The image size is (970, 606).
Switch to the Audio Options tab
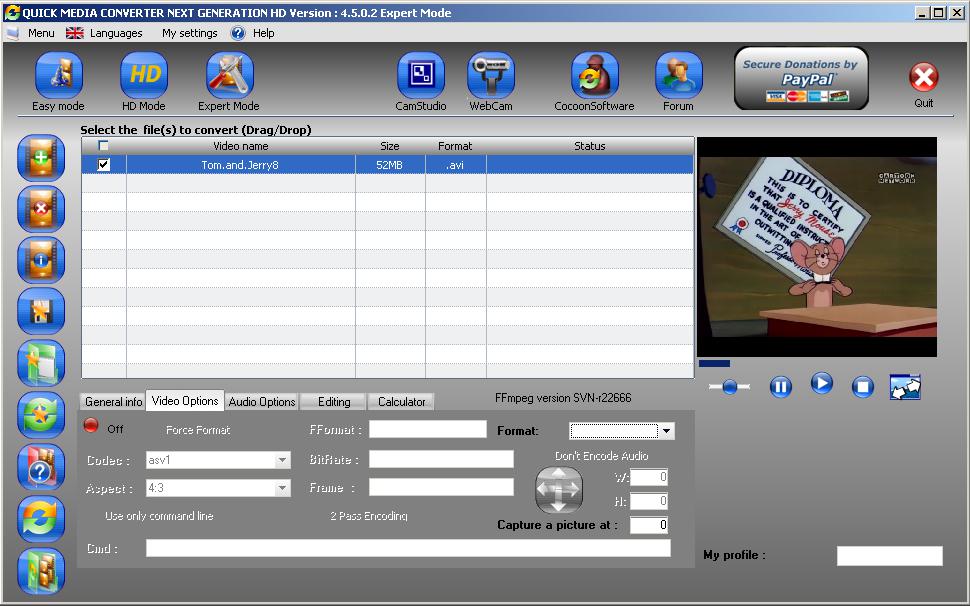pos(262,402)
